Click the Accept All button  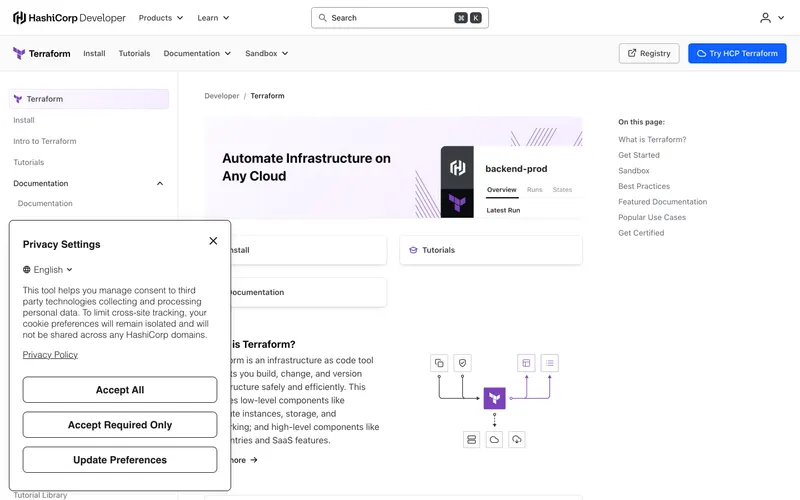click(x=120, y=390)
